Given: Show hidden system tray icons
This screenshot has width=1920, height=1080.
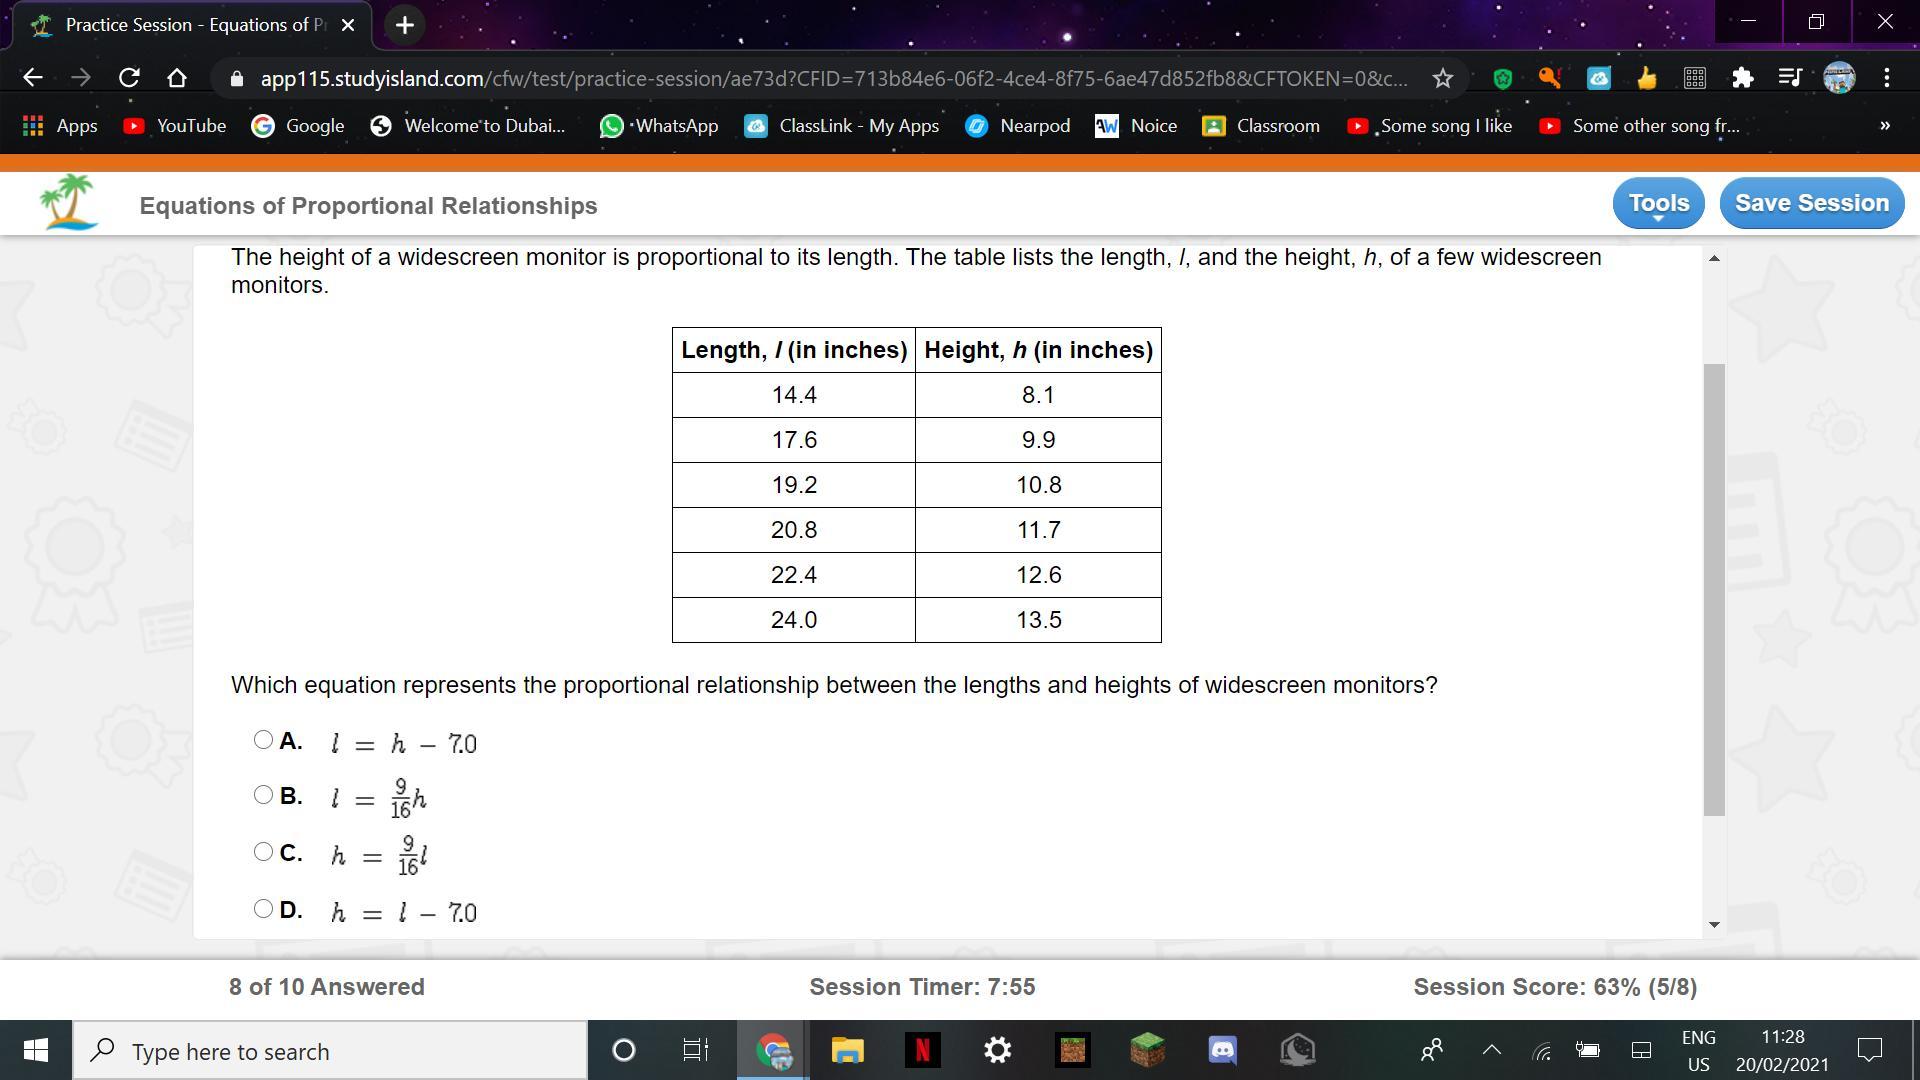Looking at the screenshot, I should 1491,1050.
